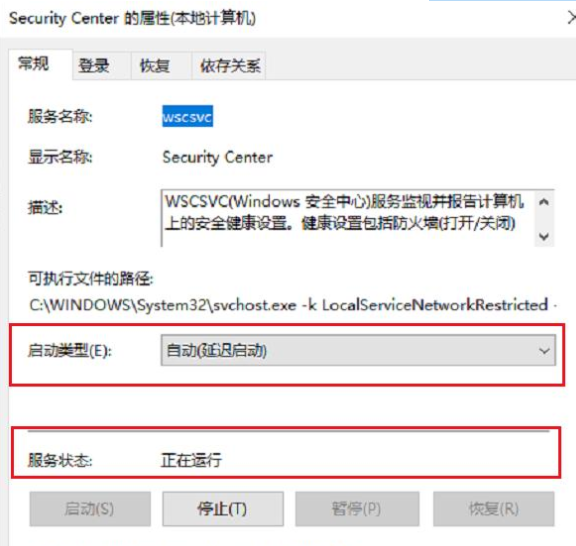The image size is (576, 546).
Task: Click the dialog title bar text
Action: point(132,18)
